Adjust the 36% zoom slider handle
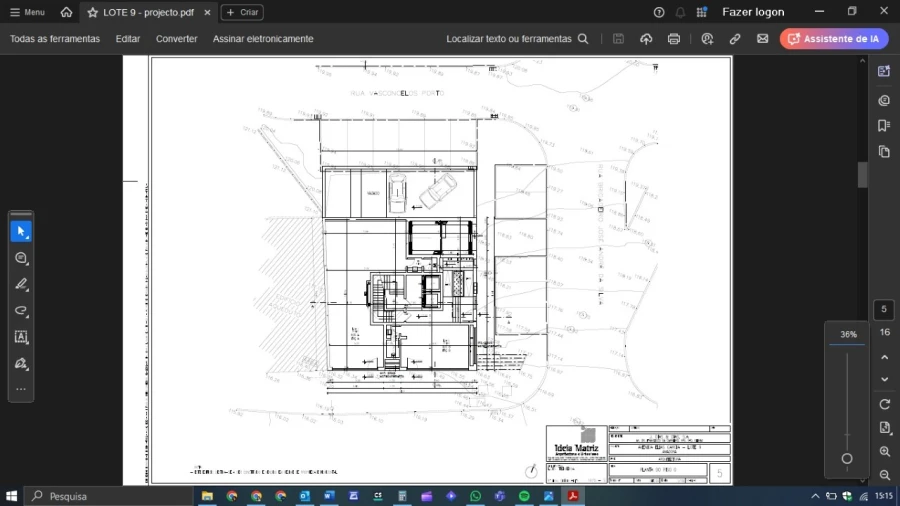 (x=847, y=459)
